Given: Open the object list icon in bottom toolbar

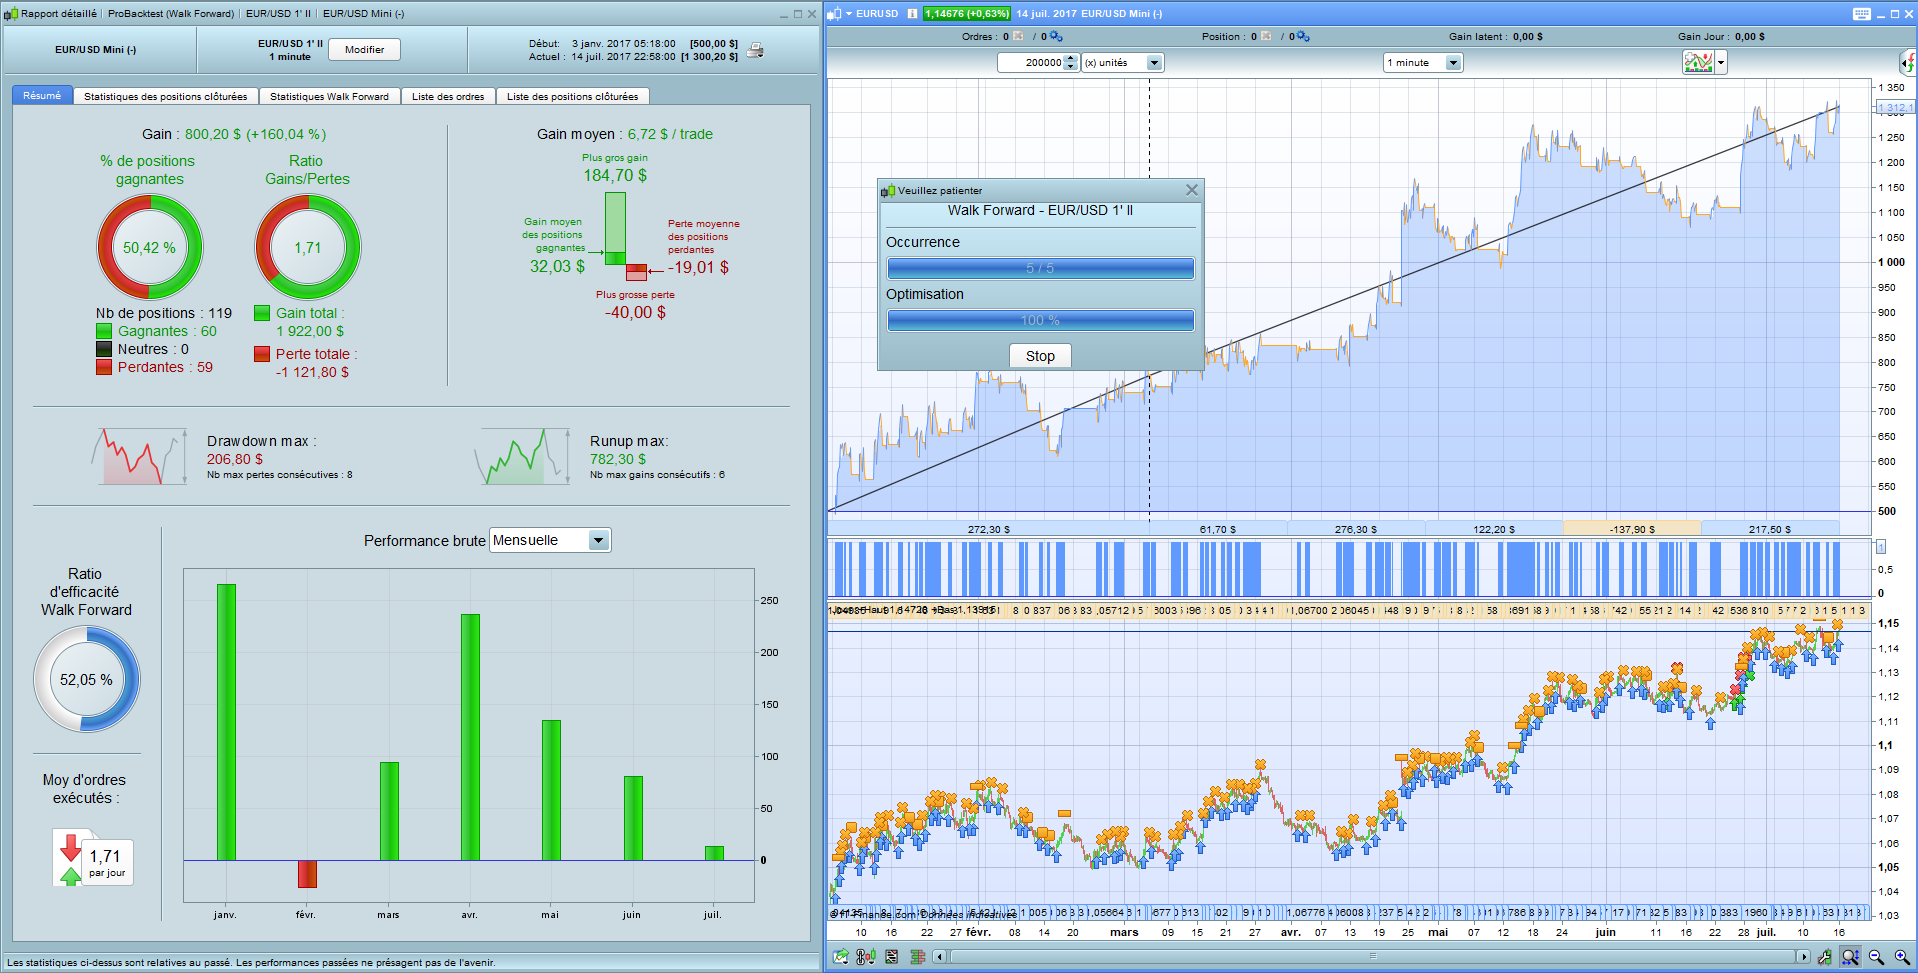Looking at the screenshot, I should [x=891, y=957].
